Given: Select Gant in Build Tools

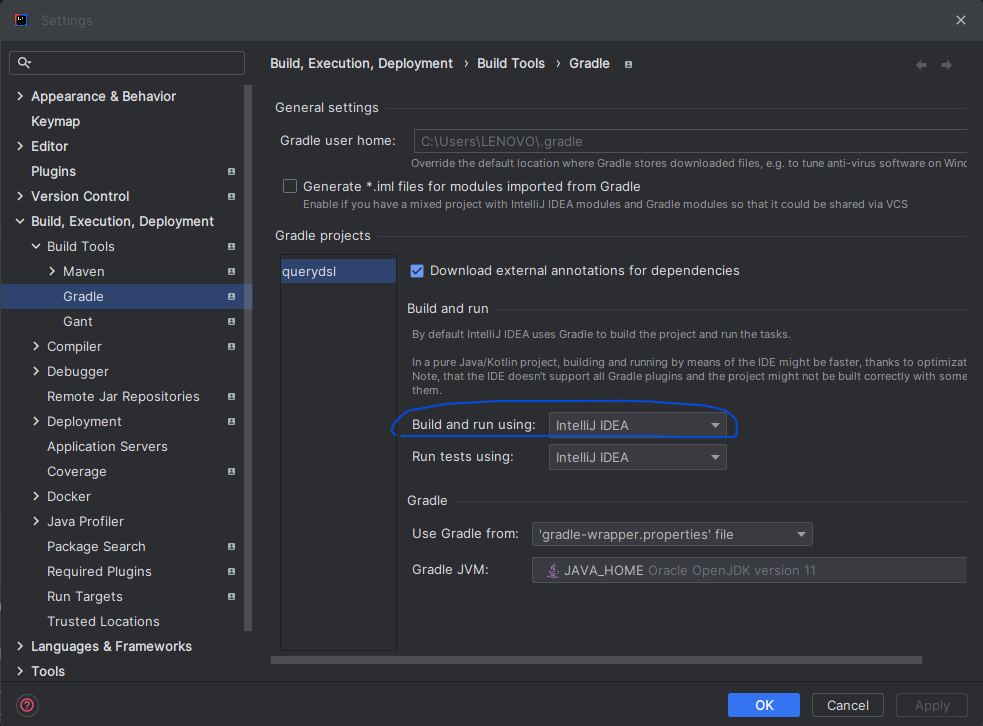Looking at the screenshot, I should [78, 322].
